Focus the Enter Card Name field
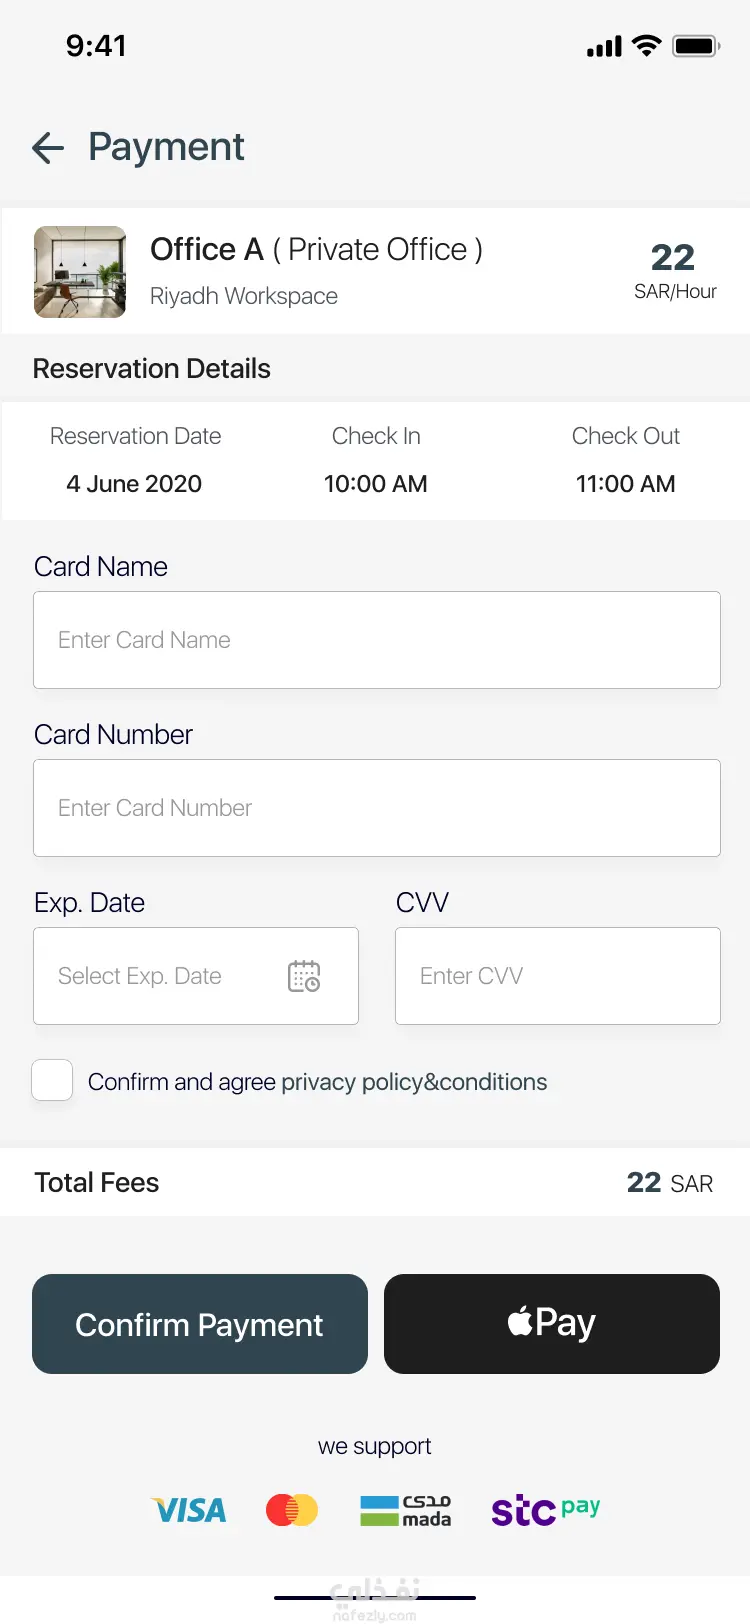750x1624 pixels. coord(377,640)
